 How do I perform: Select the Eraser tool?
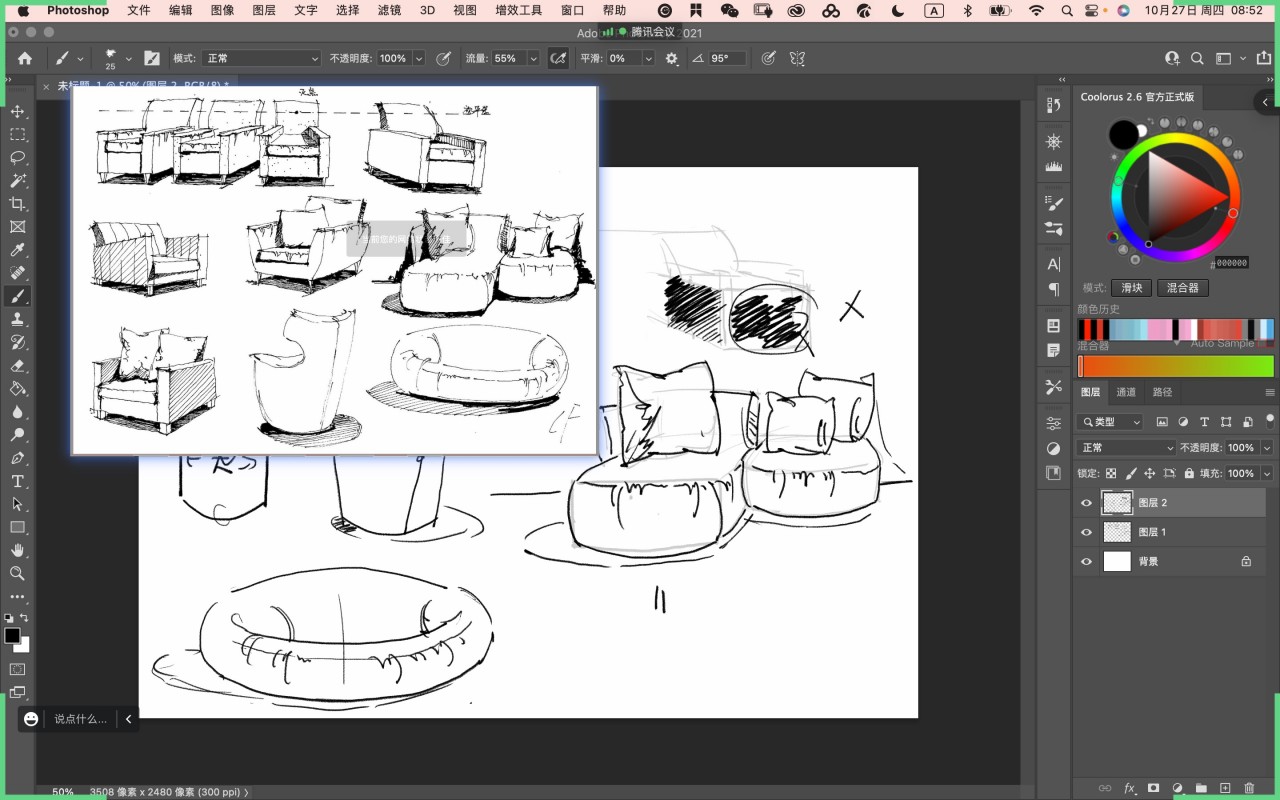(x=17, y=366)
